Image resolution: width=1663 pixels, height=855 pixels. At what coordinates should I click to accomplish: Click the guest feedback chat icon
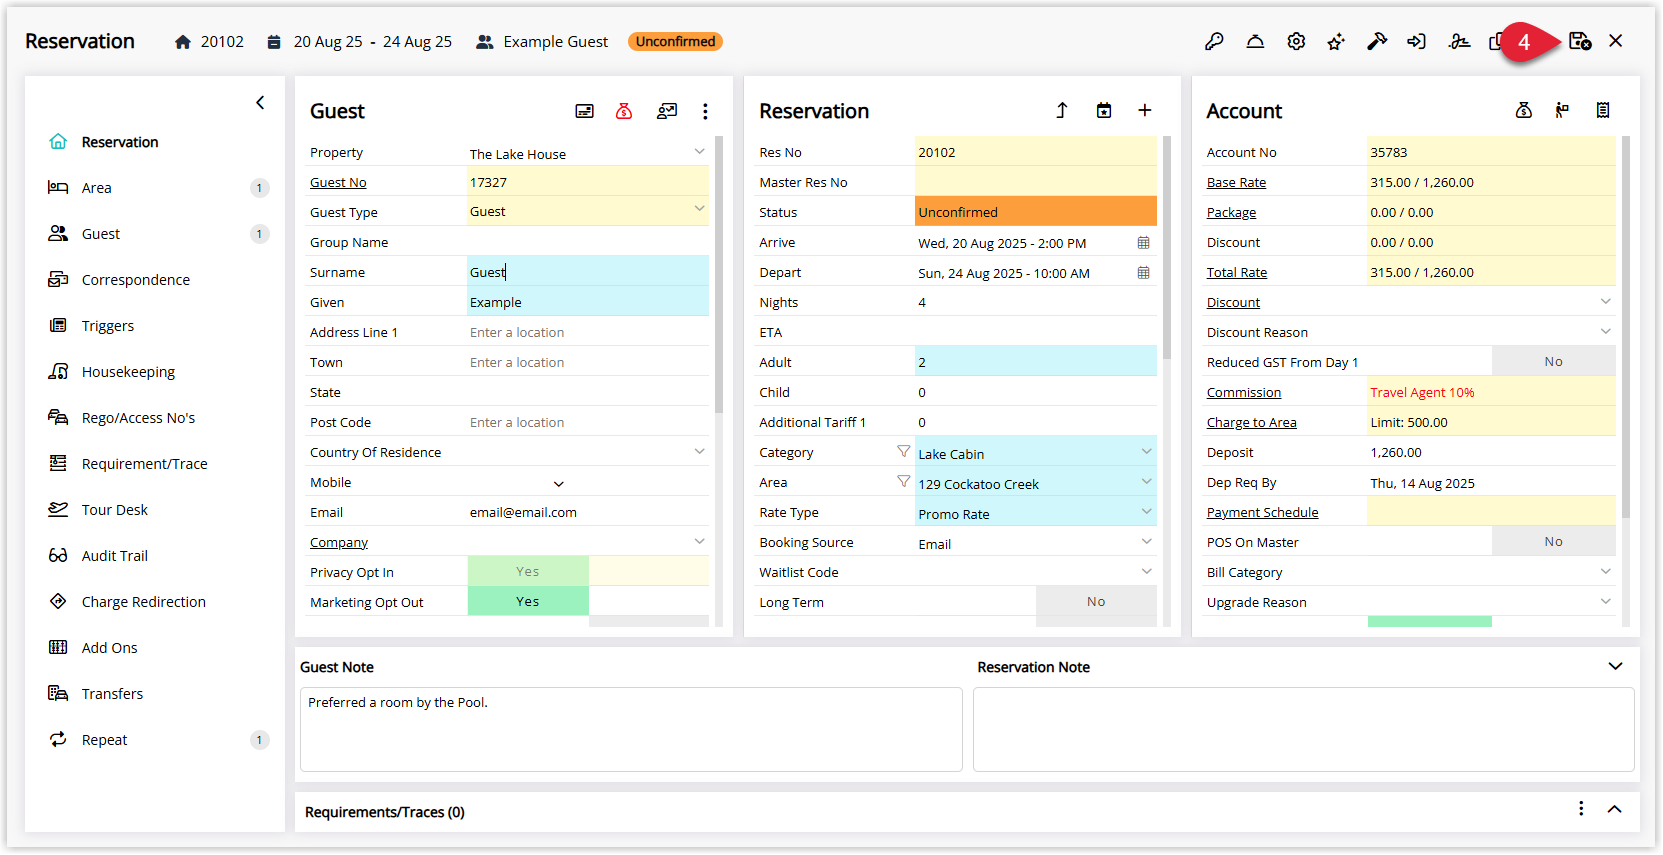point(667,111)
